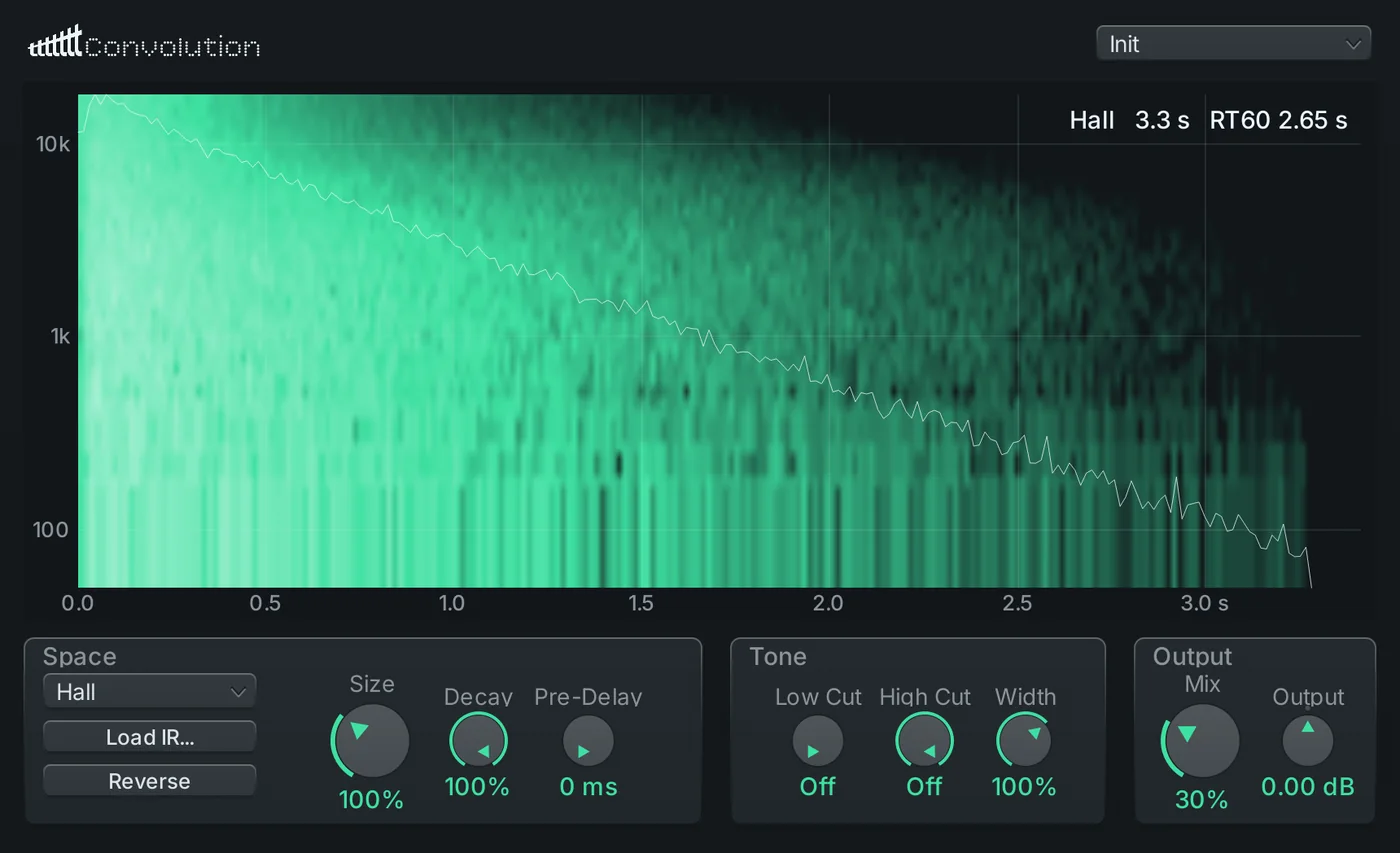Image resolution: width=1400 pixels, height=853 pixels.
Task: Click the 10k frequency axis label
Action: tap(53, 144)
